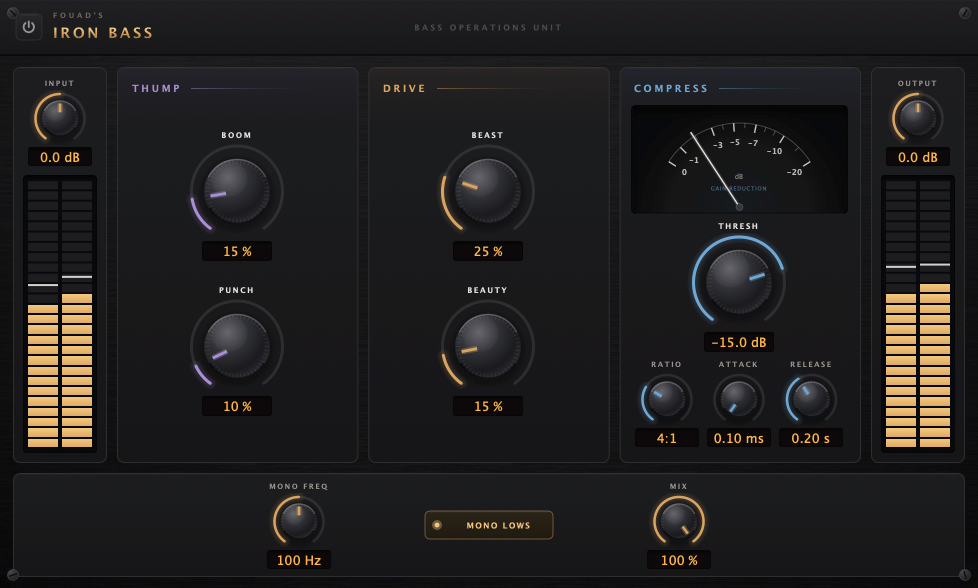Viewport: 978px width, 588px height.
Task: Click the MIX knob
Action: 679,521
